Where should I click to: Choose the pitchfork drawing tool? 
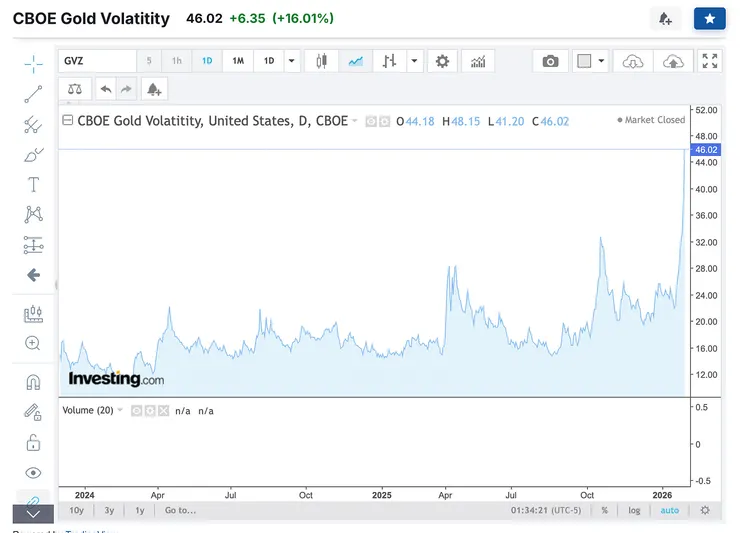[34, 125]
